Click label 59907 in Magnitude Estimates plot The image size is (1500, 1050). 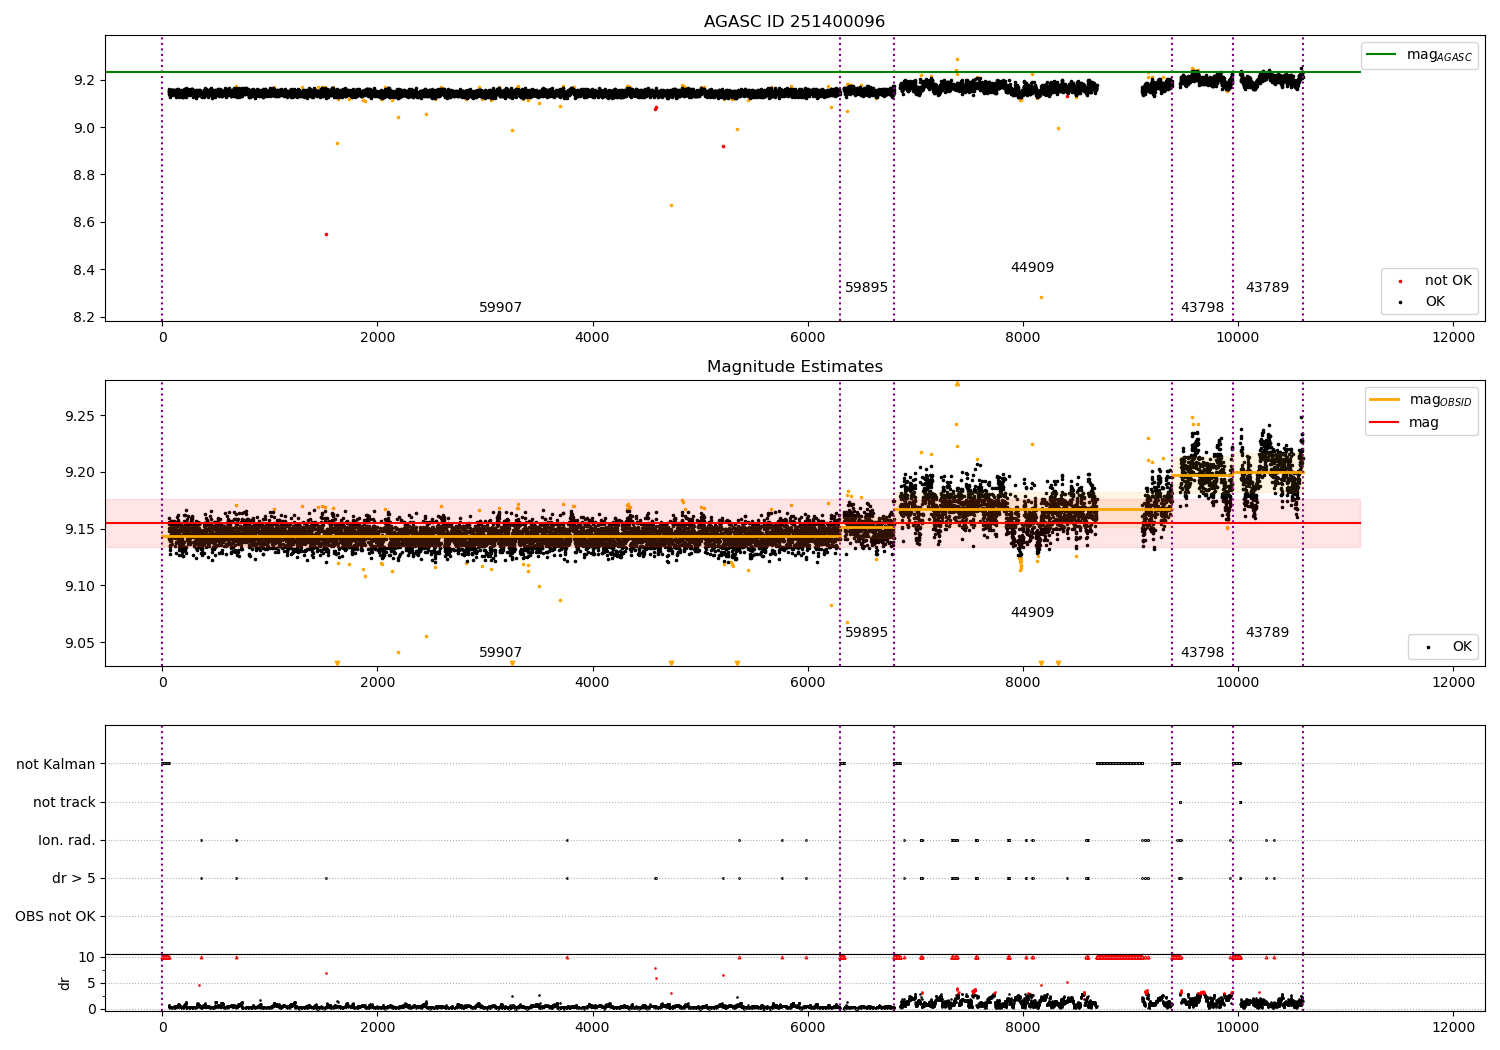[x=500, y=653]
